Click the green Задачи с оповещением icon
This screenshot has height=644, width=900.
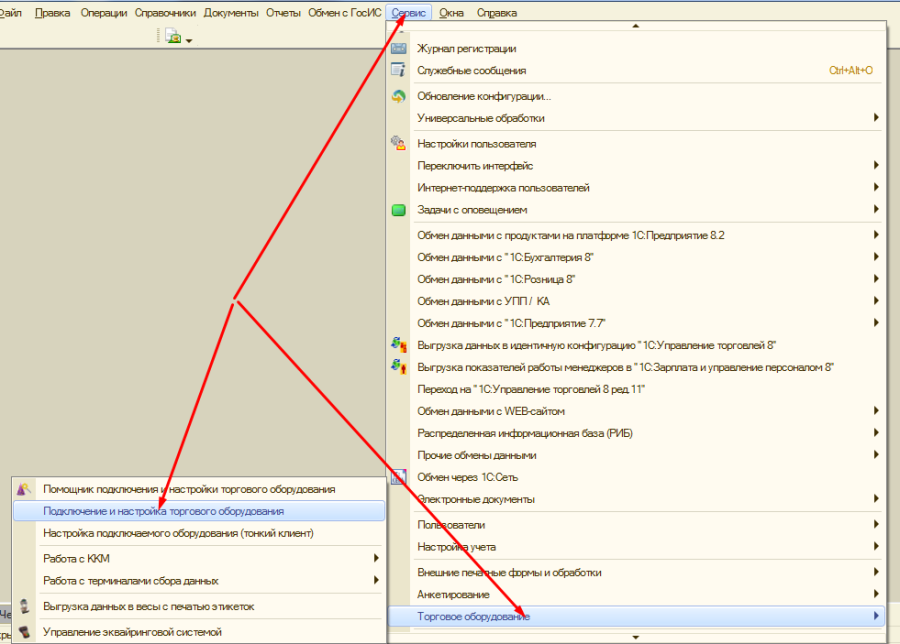click(398, 210)
